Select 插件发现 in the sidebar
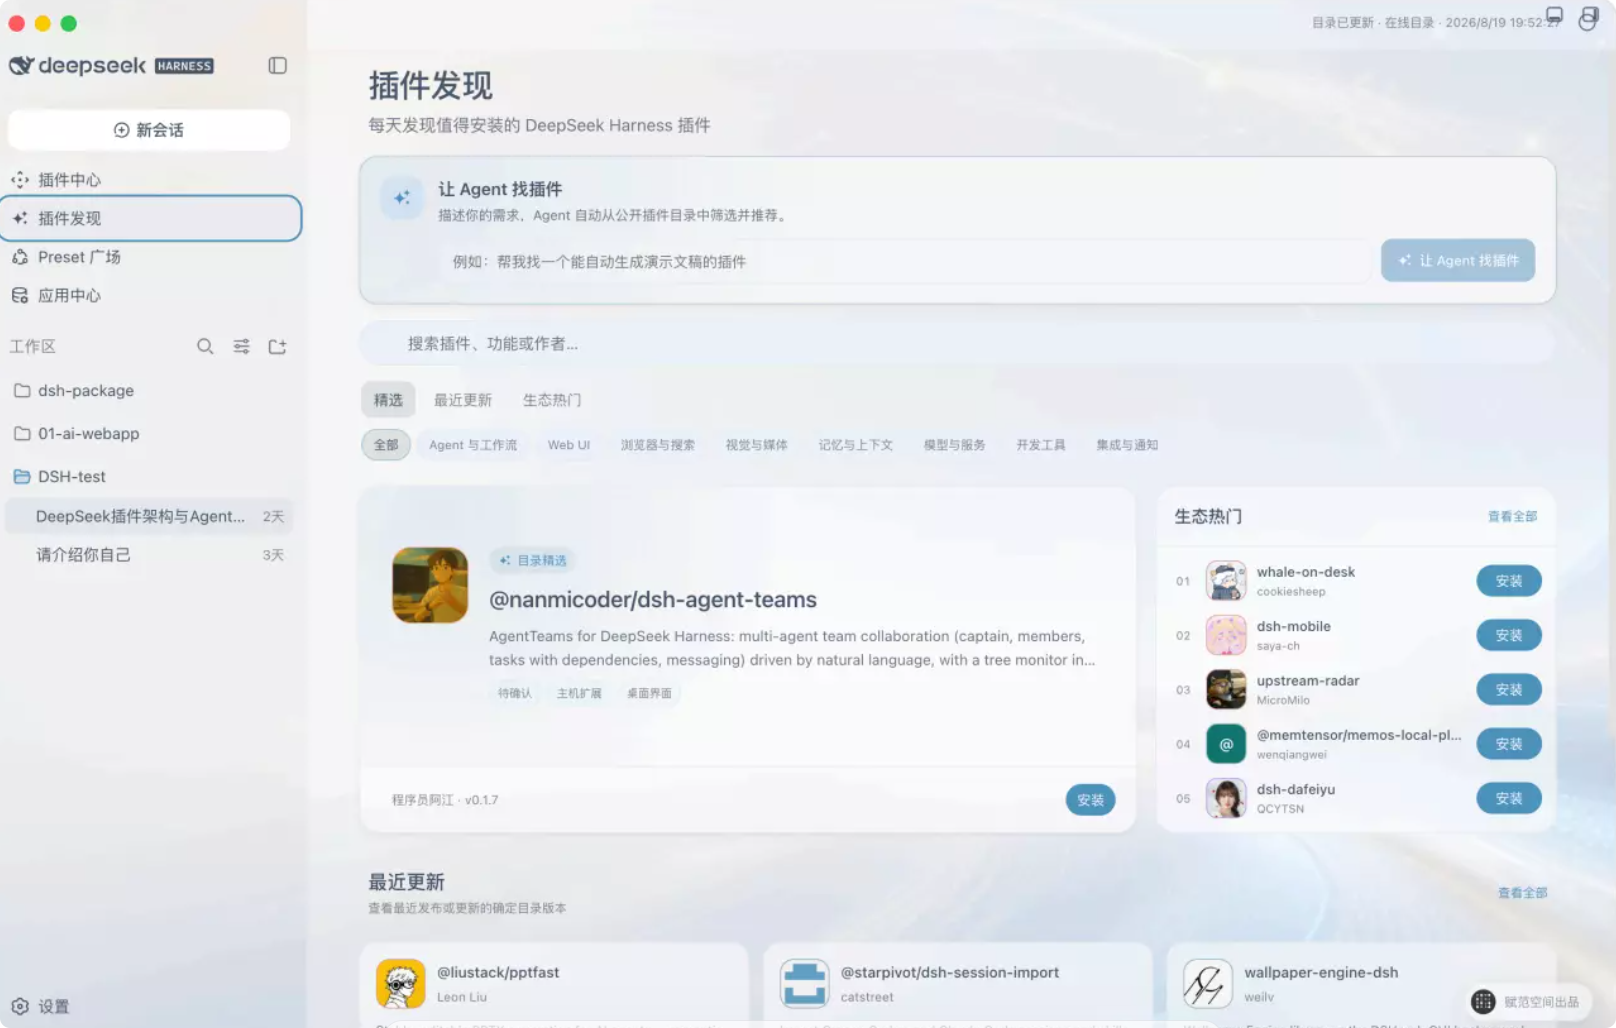The width and height of the screenshot is (1616, 1028). point(150,218)
